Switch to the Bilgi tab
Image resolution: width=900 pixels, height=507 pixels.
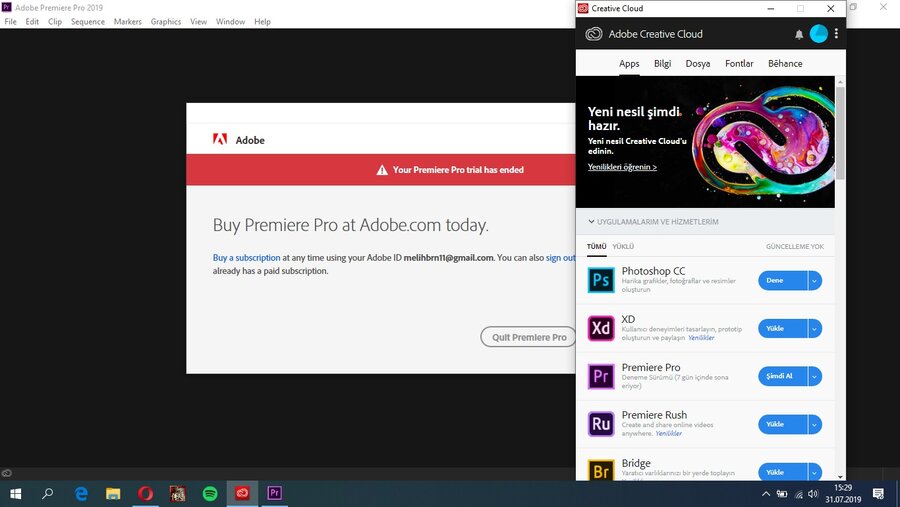[x=662, y=64]
